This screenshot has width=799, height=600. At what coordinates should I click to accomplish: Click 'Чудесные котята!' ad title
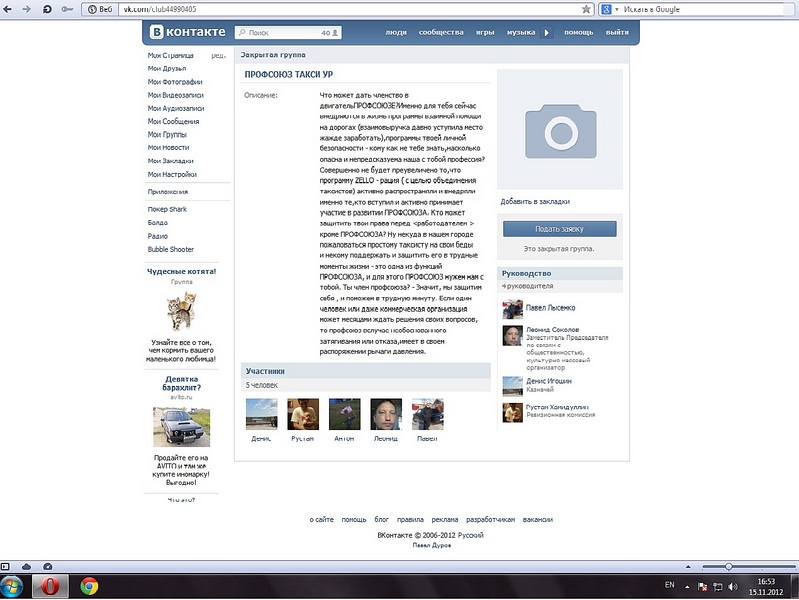pos(181,271)
